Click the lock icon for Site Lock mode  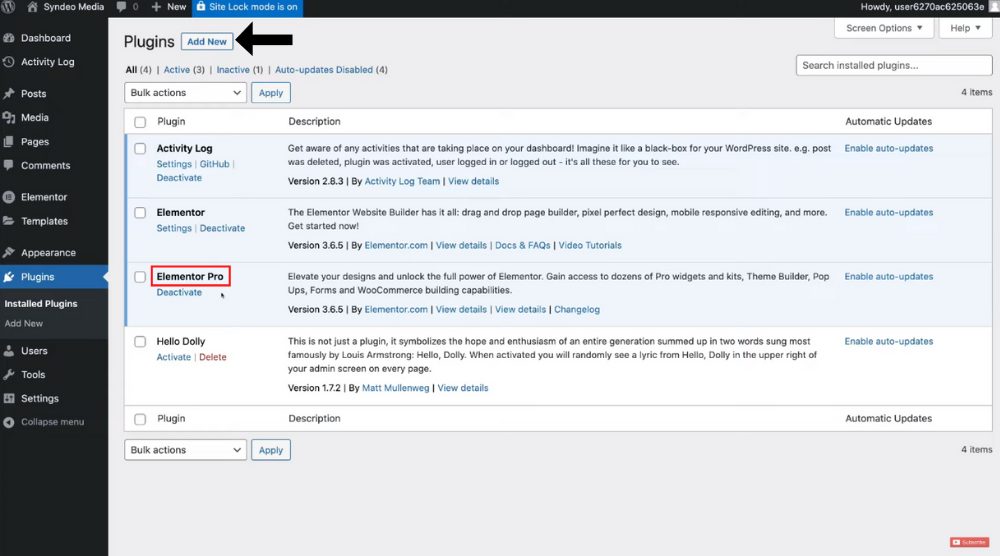(x=201, y=6)
